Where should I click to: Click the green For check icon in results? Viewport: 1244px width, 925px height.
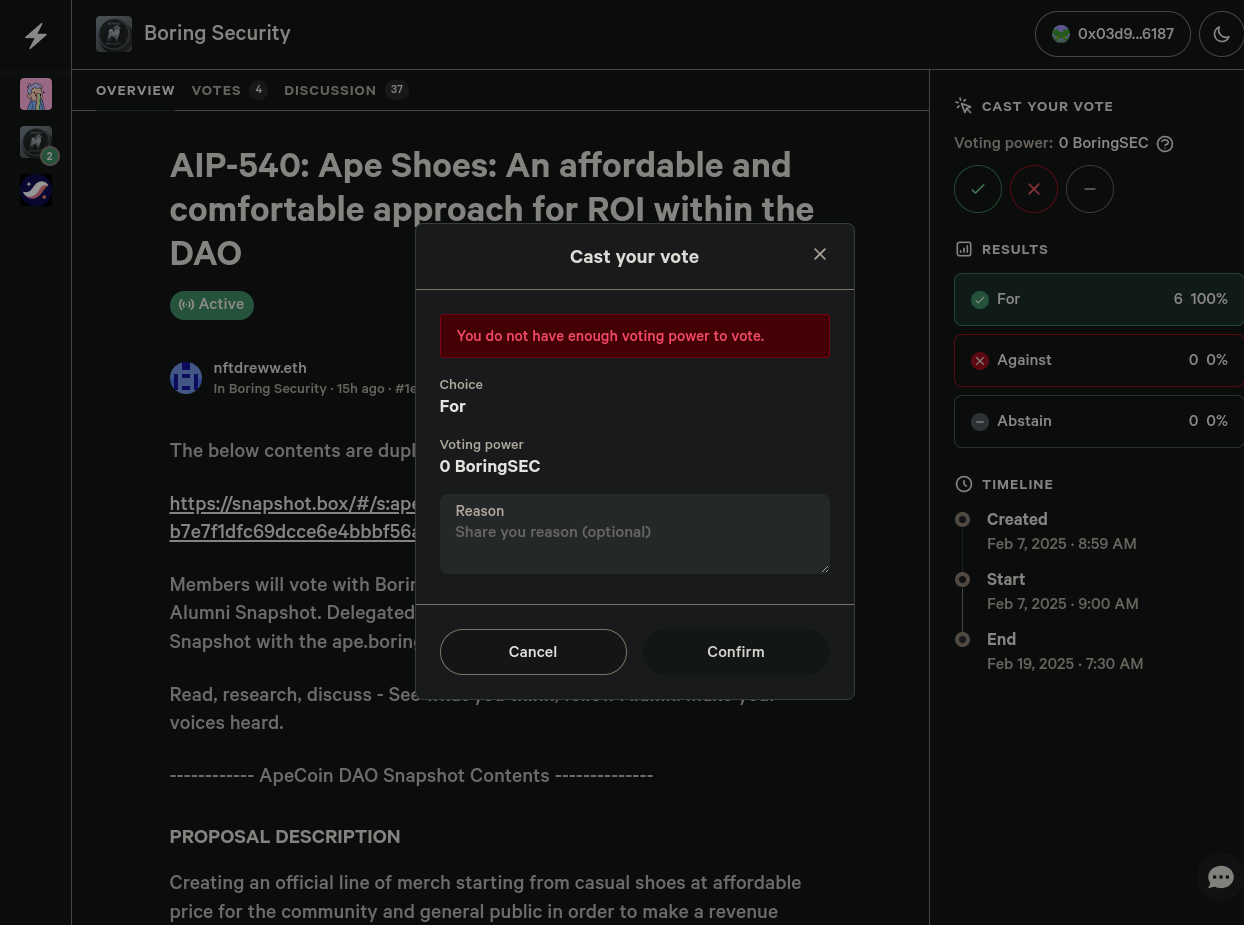pos(980,300)
